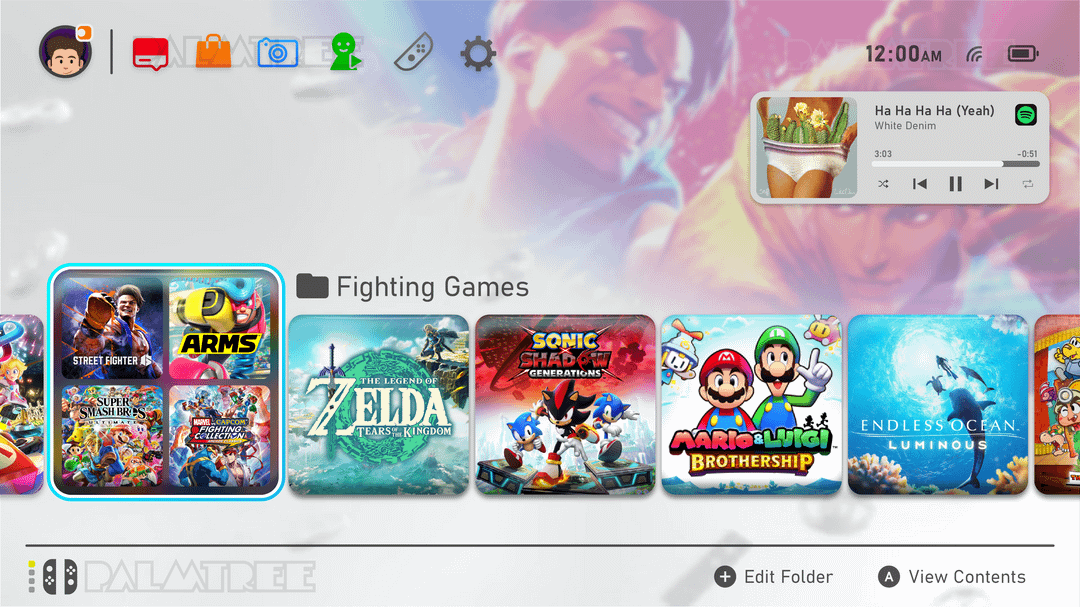The image size is (1080, 607).
Task: Toggle repeat in the music player
Action: pyautogui.click(x=1028, y=184)
